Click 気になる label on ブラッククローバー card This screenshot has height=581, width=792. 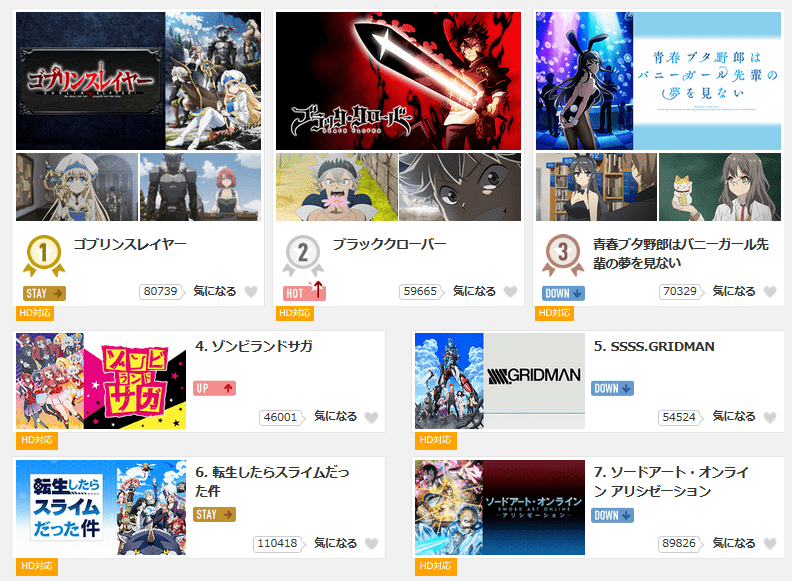coord(474,292)
